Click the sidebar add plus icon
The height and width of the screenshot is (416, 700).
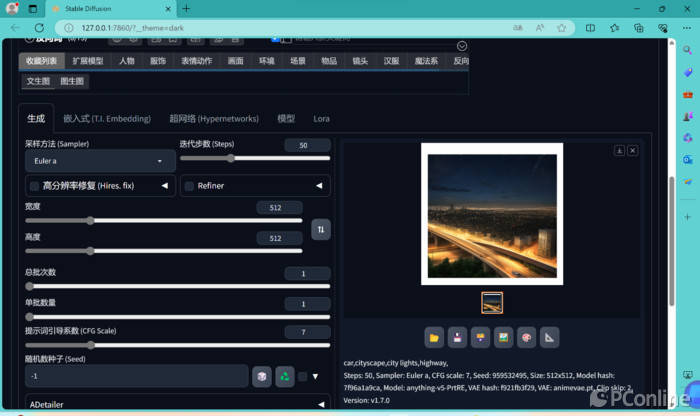[688, 217]
